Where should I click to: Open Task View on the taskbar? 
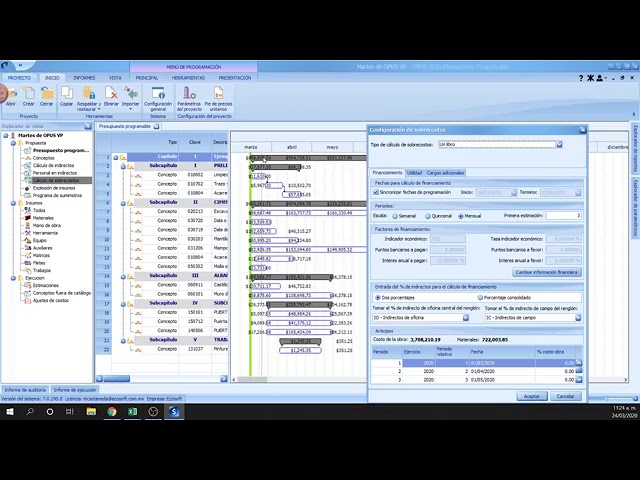pos(70,412)
